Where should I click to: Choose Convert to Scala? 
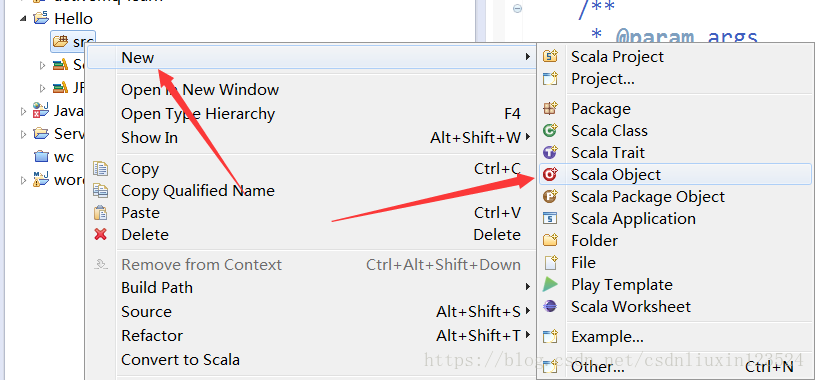[x=180, y=359]
